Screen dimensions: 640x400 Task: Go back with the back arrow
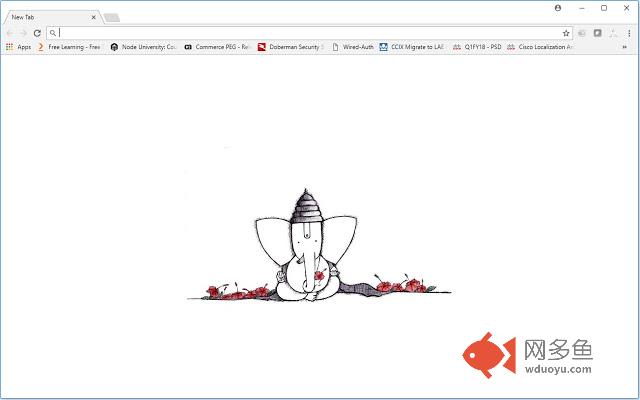point(10,33)
